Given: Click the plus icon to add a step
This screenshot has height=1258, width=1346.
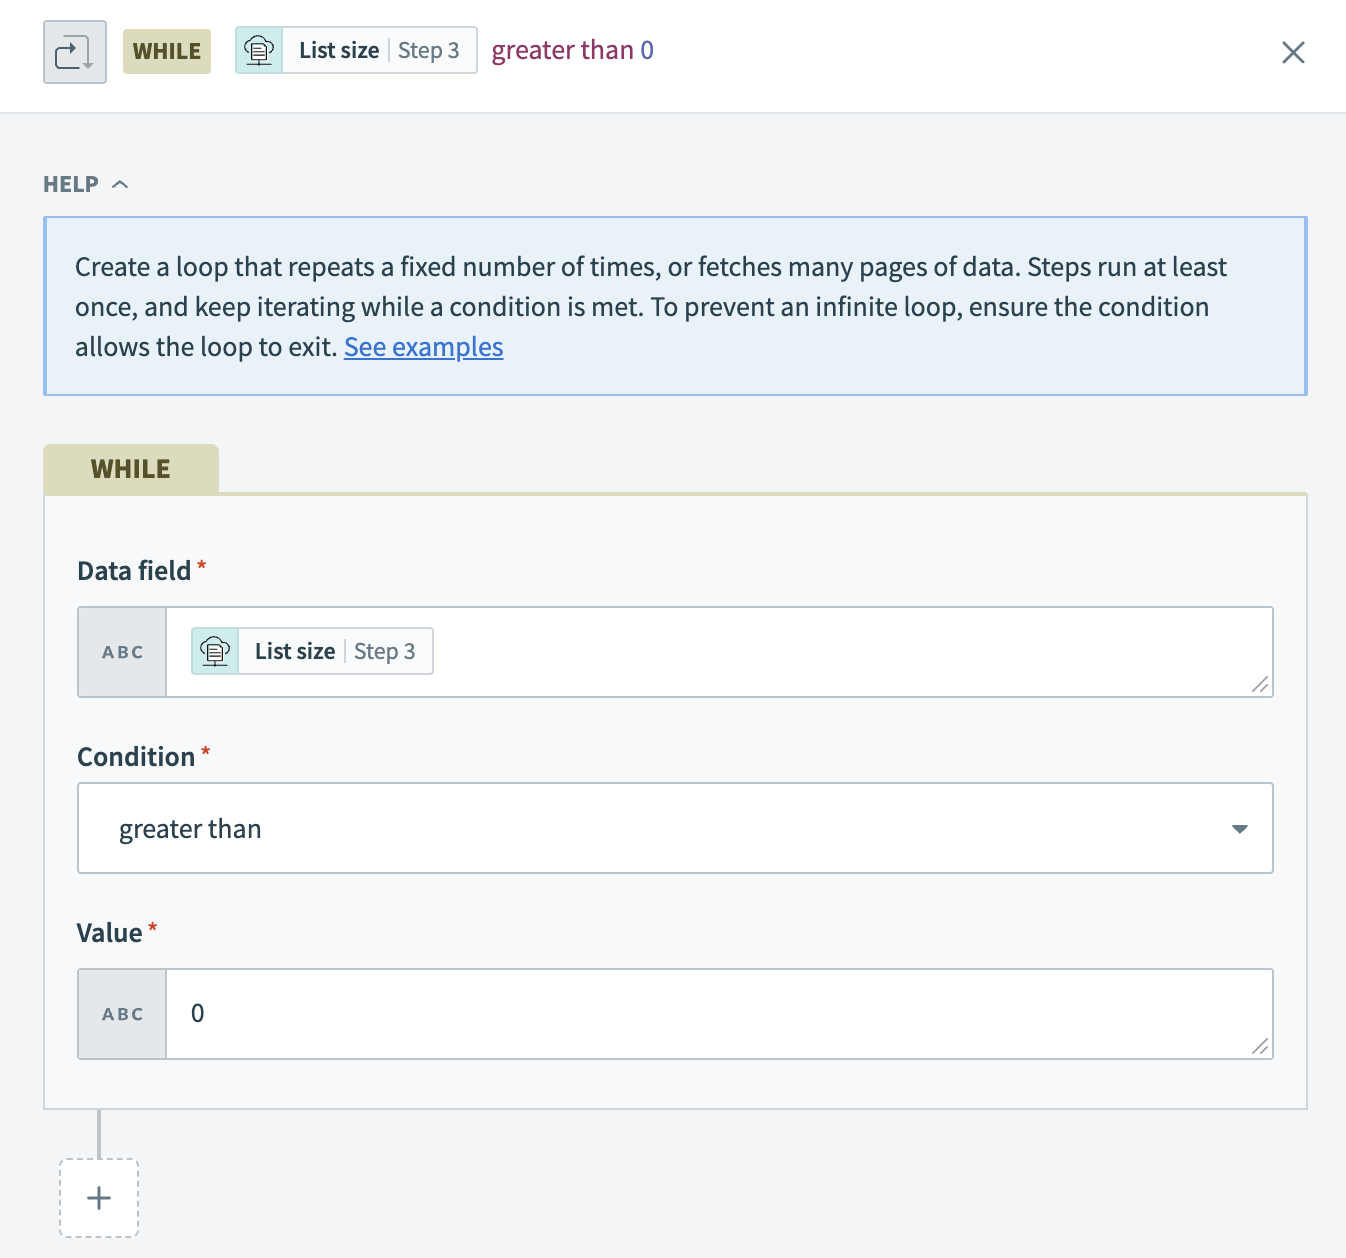Looking at the screenshot, I should point(98,1197).
